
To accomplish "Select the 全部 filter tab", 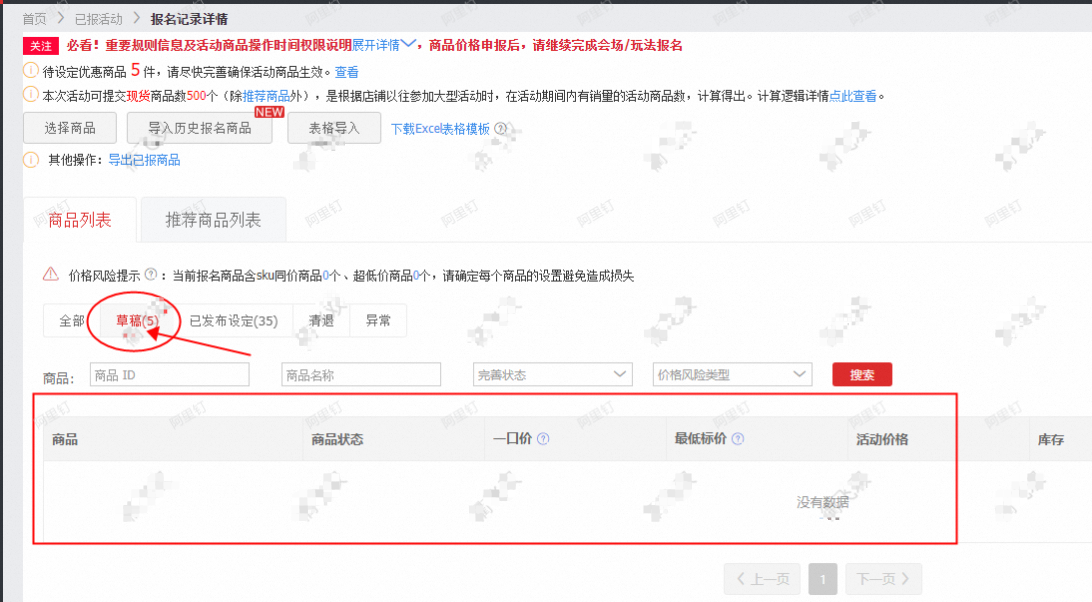I will (72, 321).
